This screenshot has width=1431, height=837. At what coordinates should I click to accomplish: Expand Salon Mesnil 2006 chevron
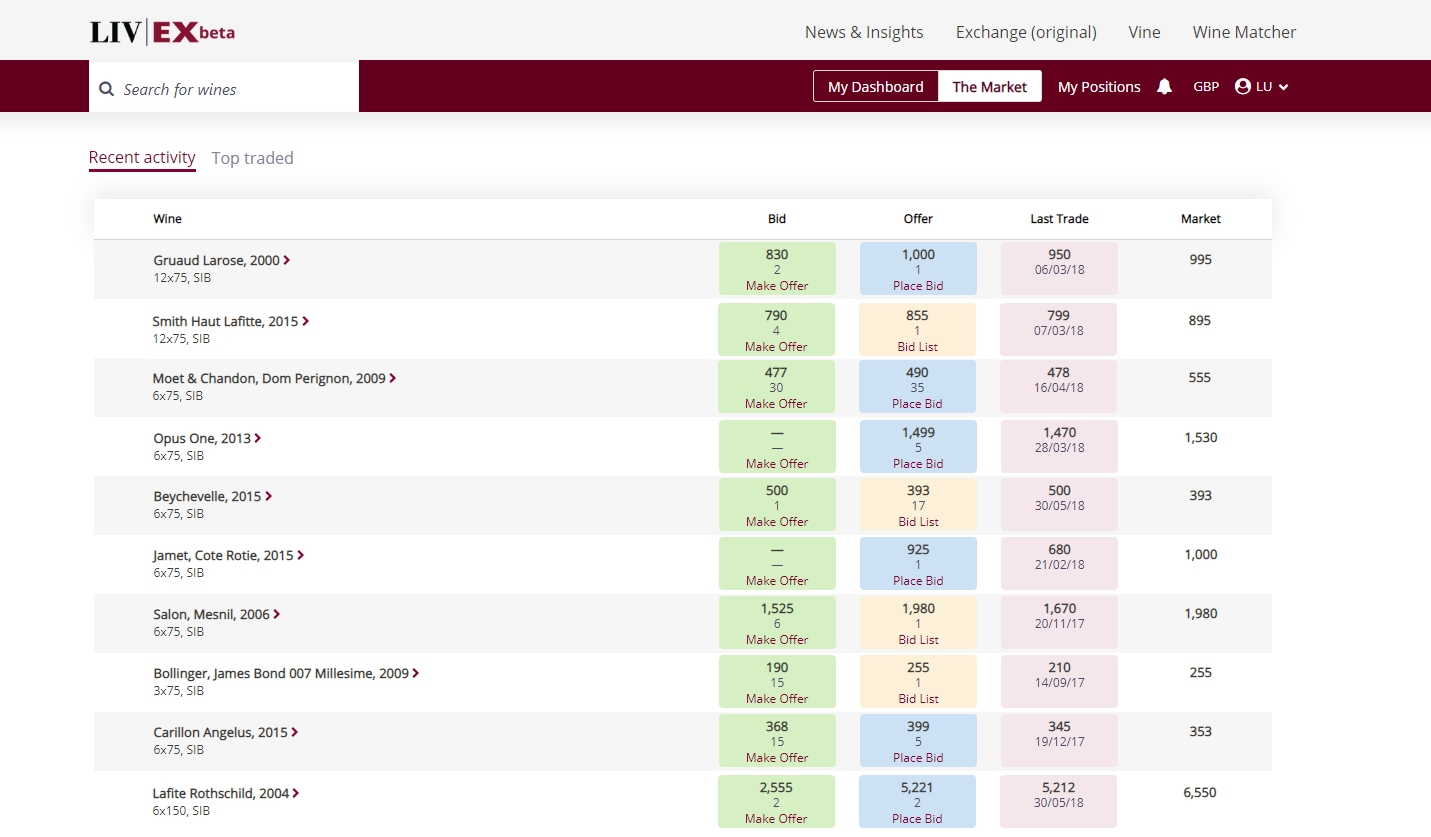(276, 614)
